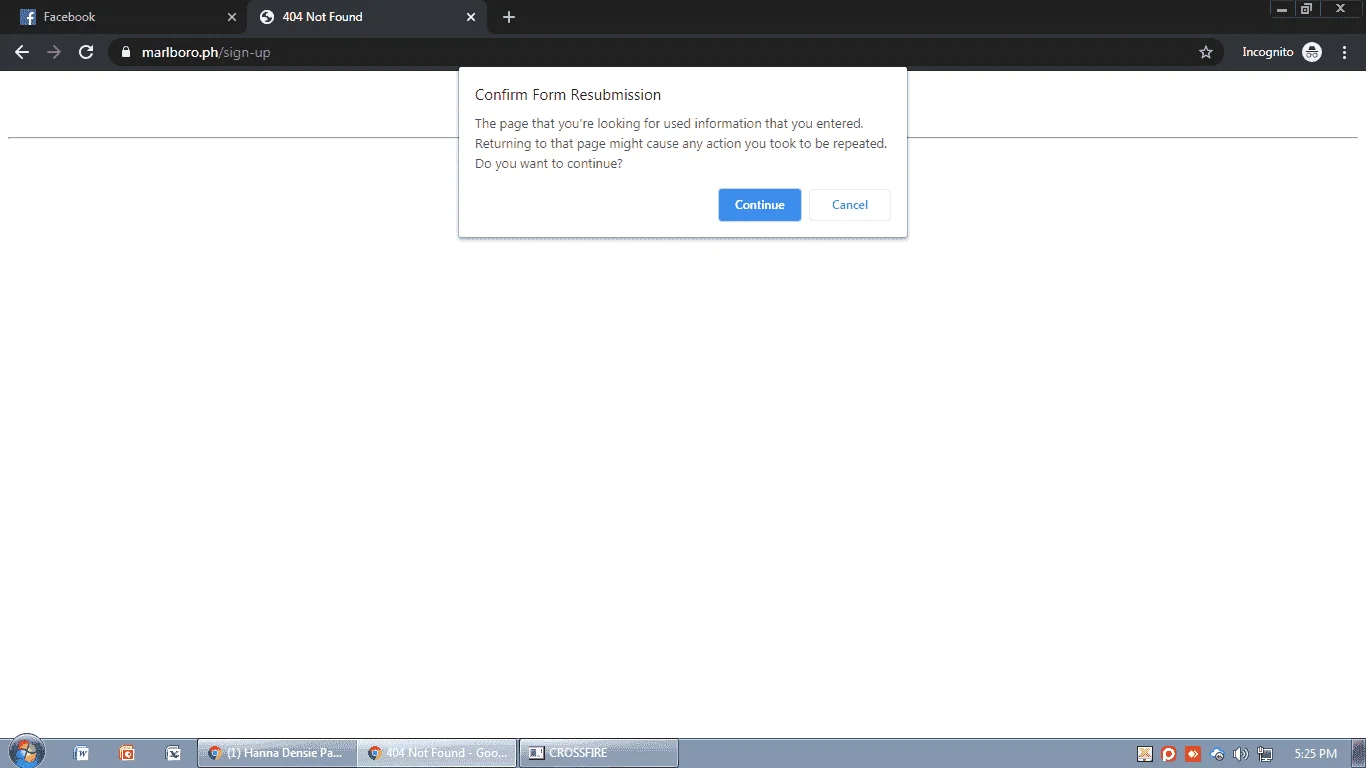
Task: Click the first orange X tray icon
Action: pyautogui.click(x=1145, y=754)
